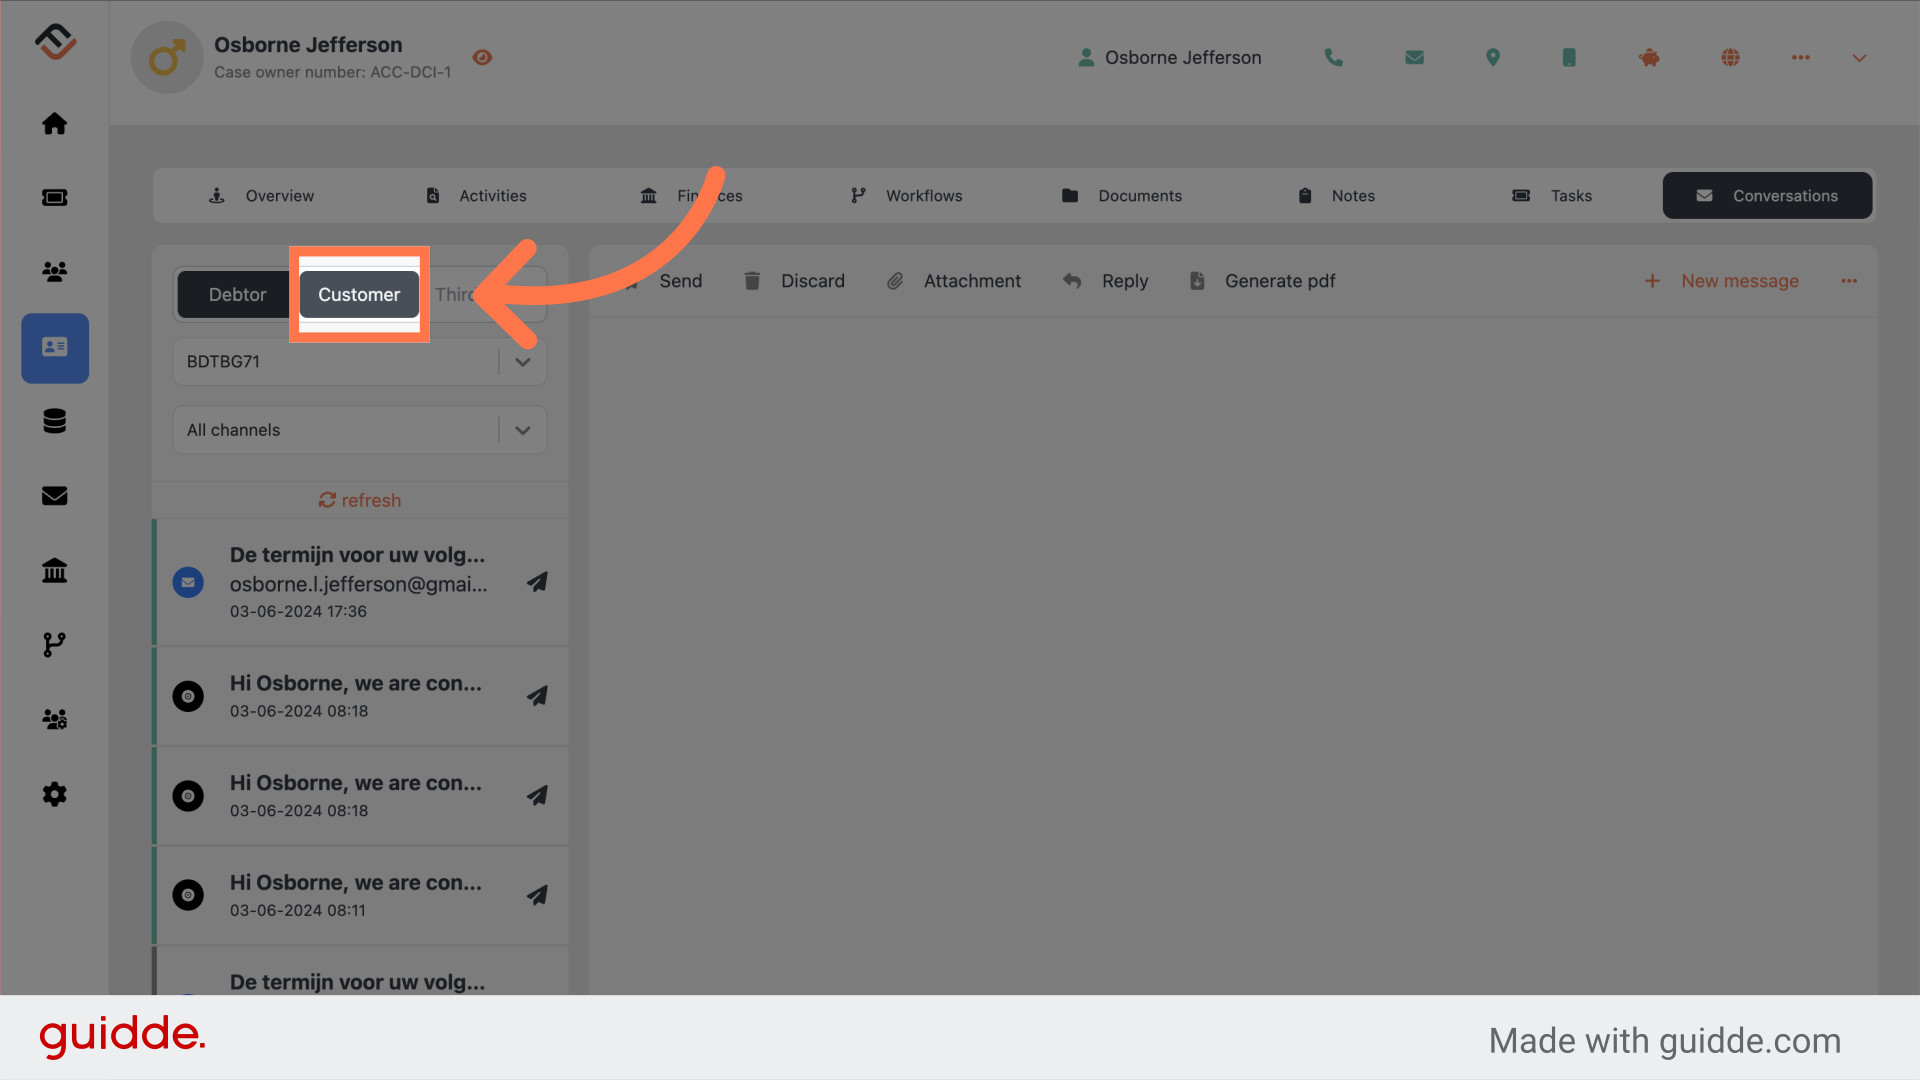This screenshot has width=1920, height=1080.
Task: Click the location pin icon
Action: click(1493, 55)
